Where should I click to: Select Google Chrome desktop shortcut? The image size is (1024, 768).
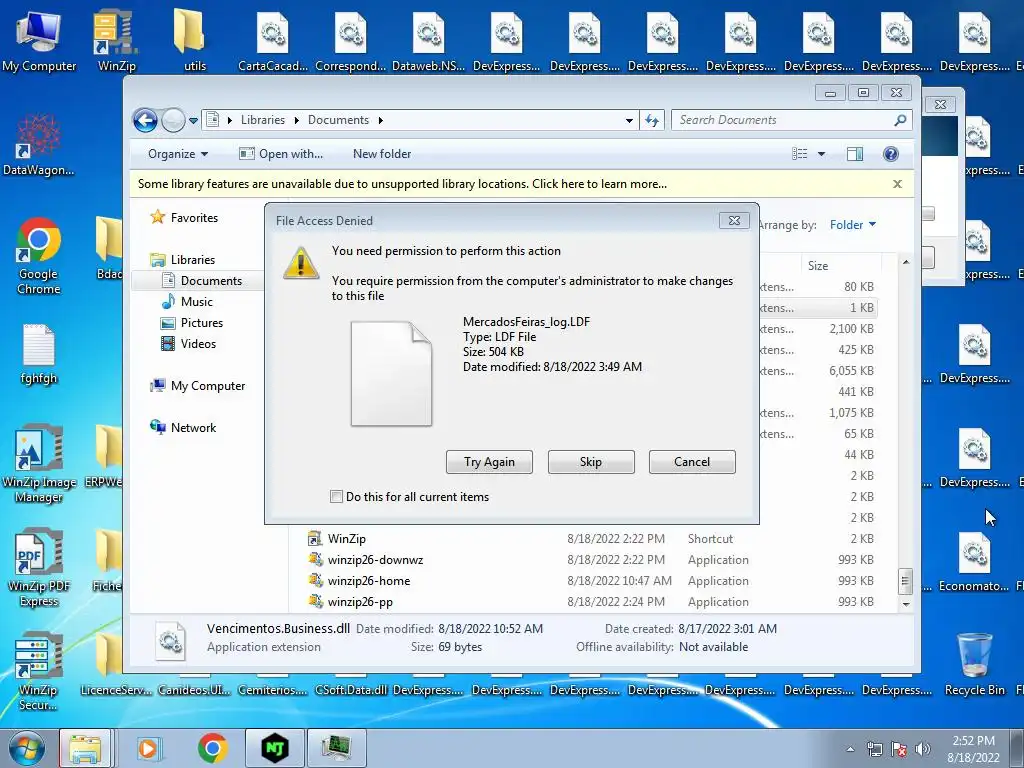(x=39, y=256)
